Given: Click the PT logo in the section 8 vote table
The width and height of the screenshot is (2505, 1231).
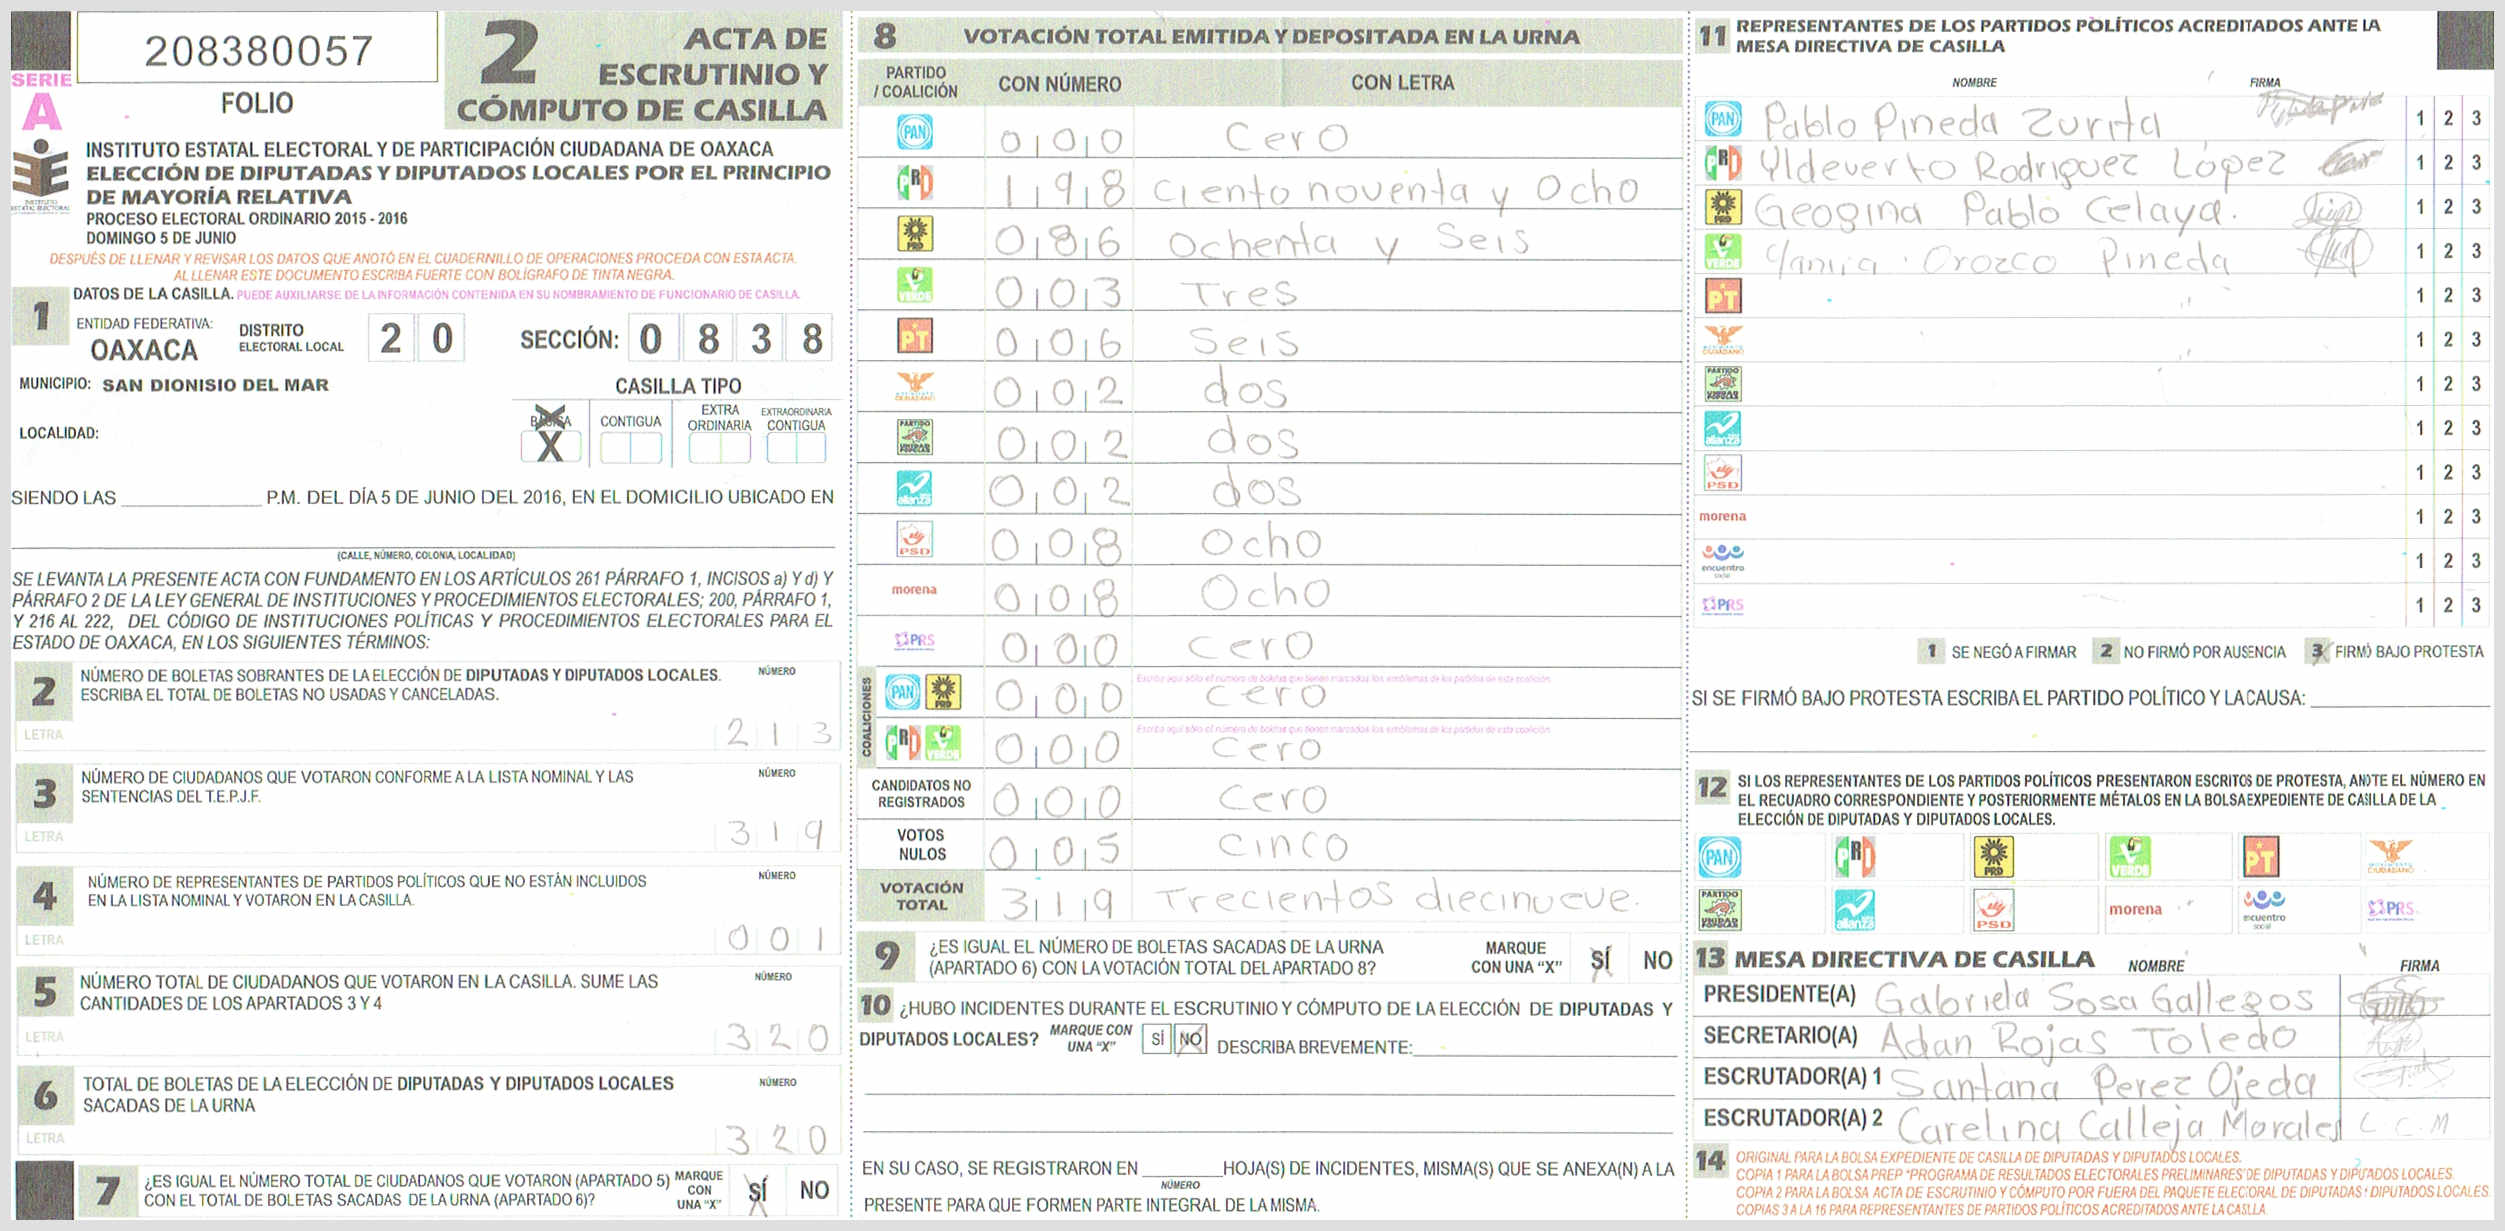Looking at the screenshot, I should pos(915,336).
